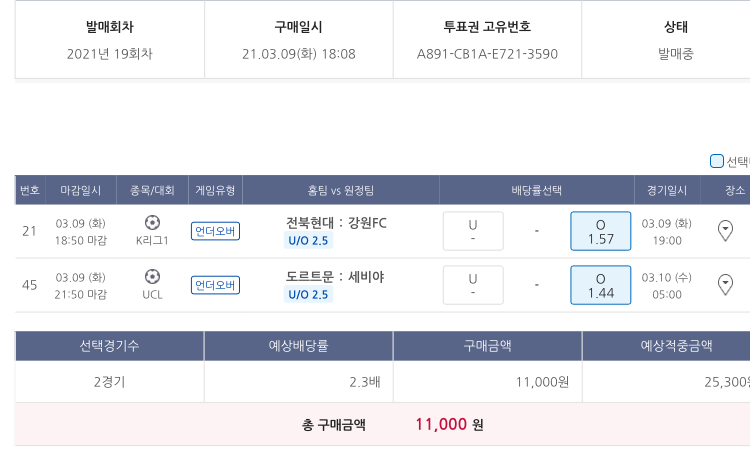Viewport: 750px width, 461px height.
Task: Select the U option for 도르트문 vs 세비야
Action: pyautogui.click(x=473, y=285)
